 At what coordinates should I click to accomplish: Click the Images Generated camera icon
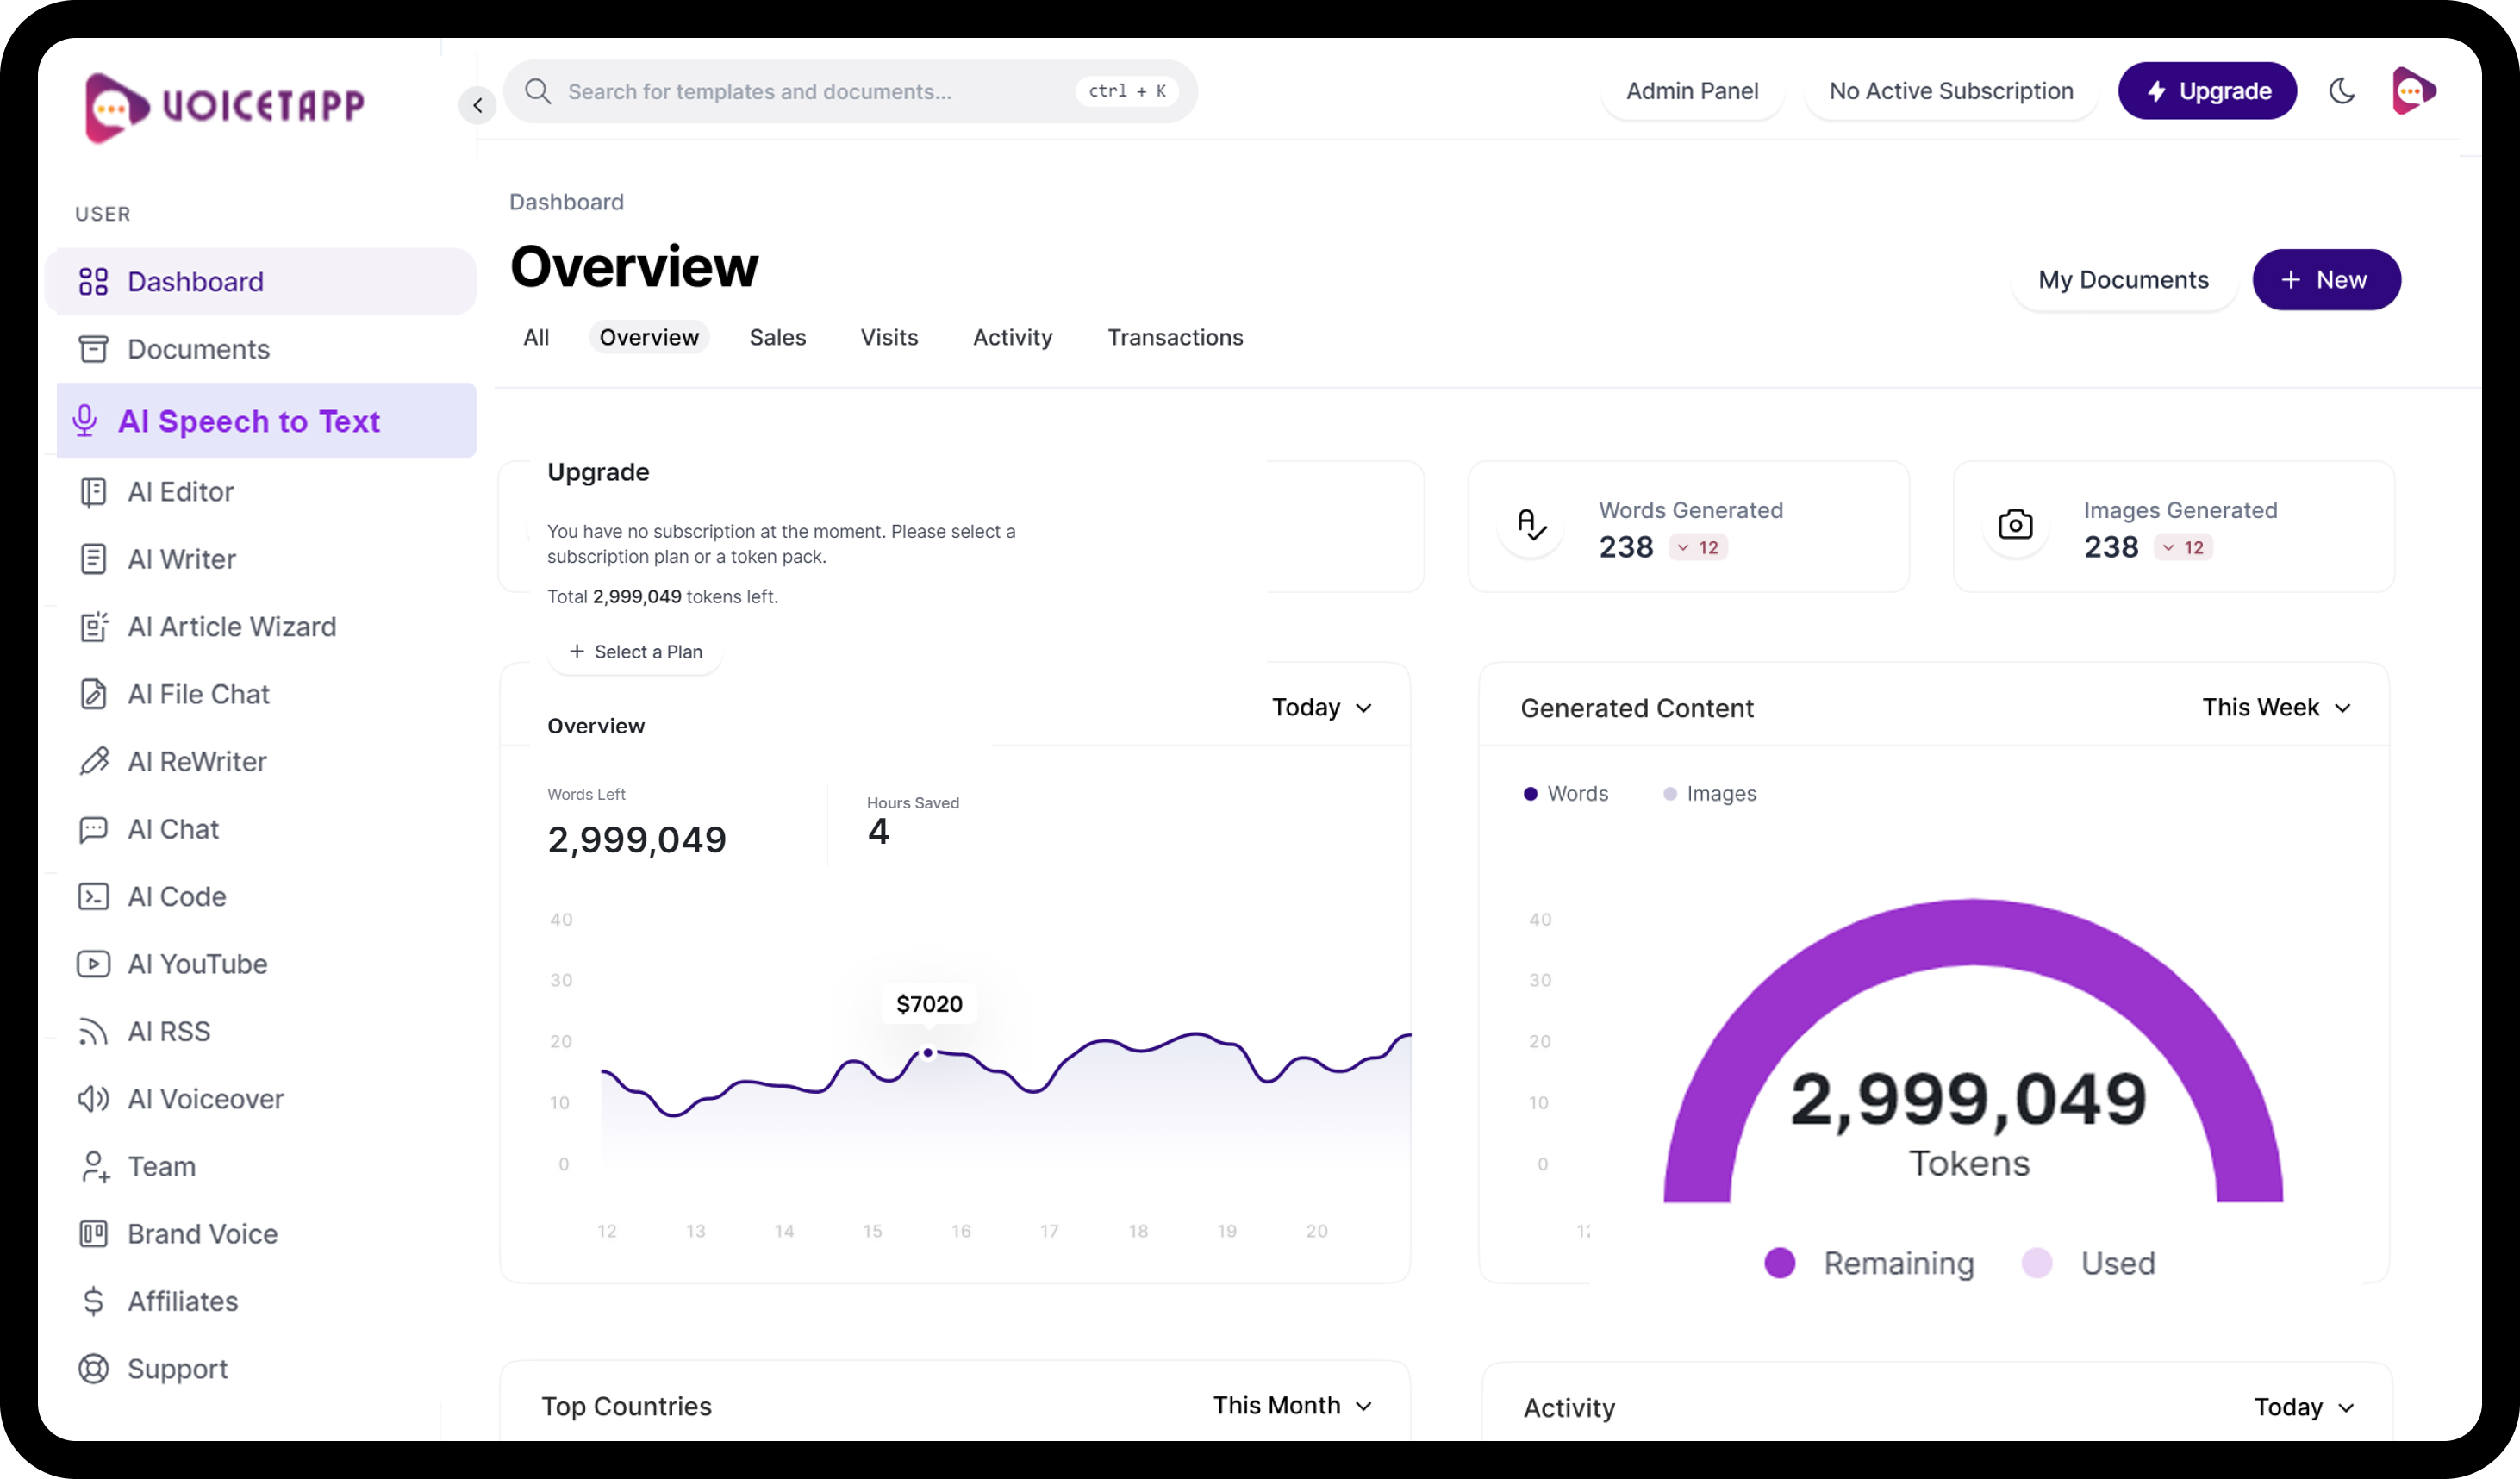pos(2015,525)
